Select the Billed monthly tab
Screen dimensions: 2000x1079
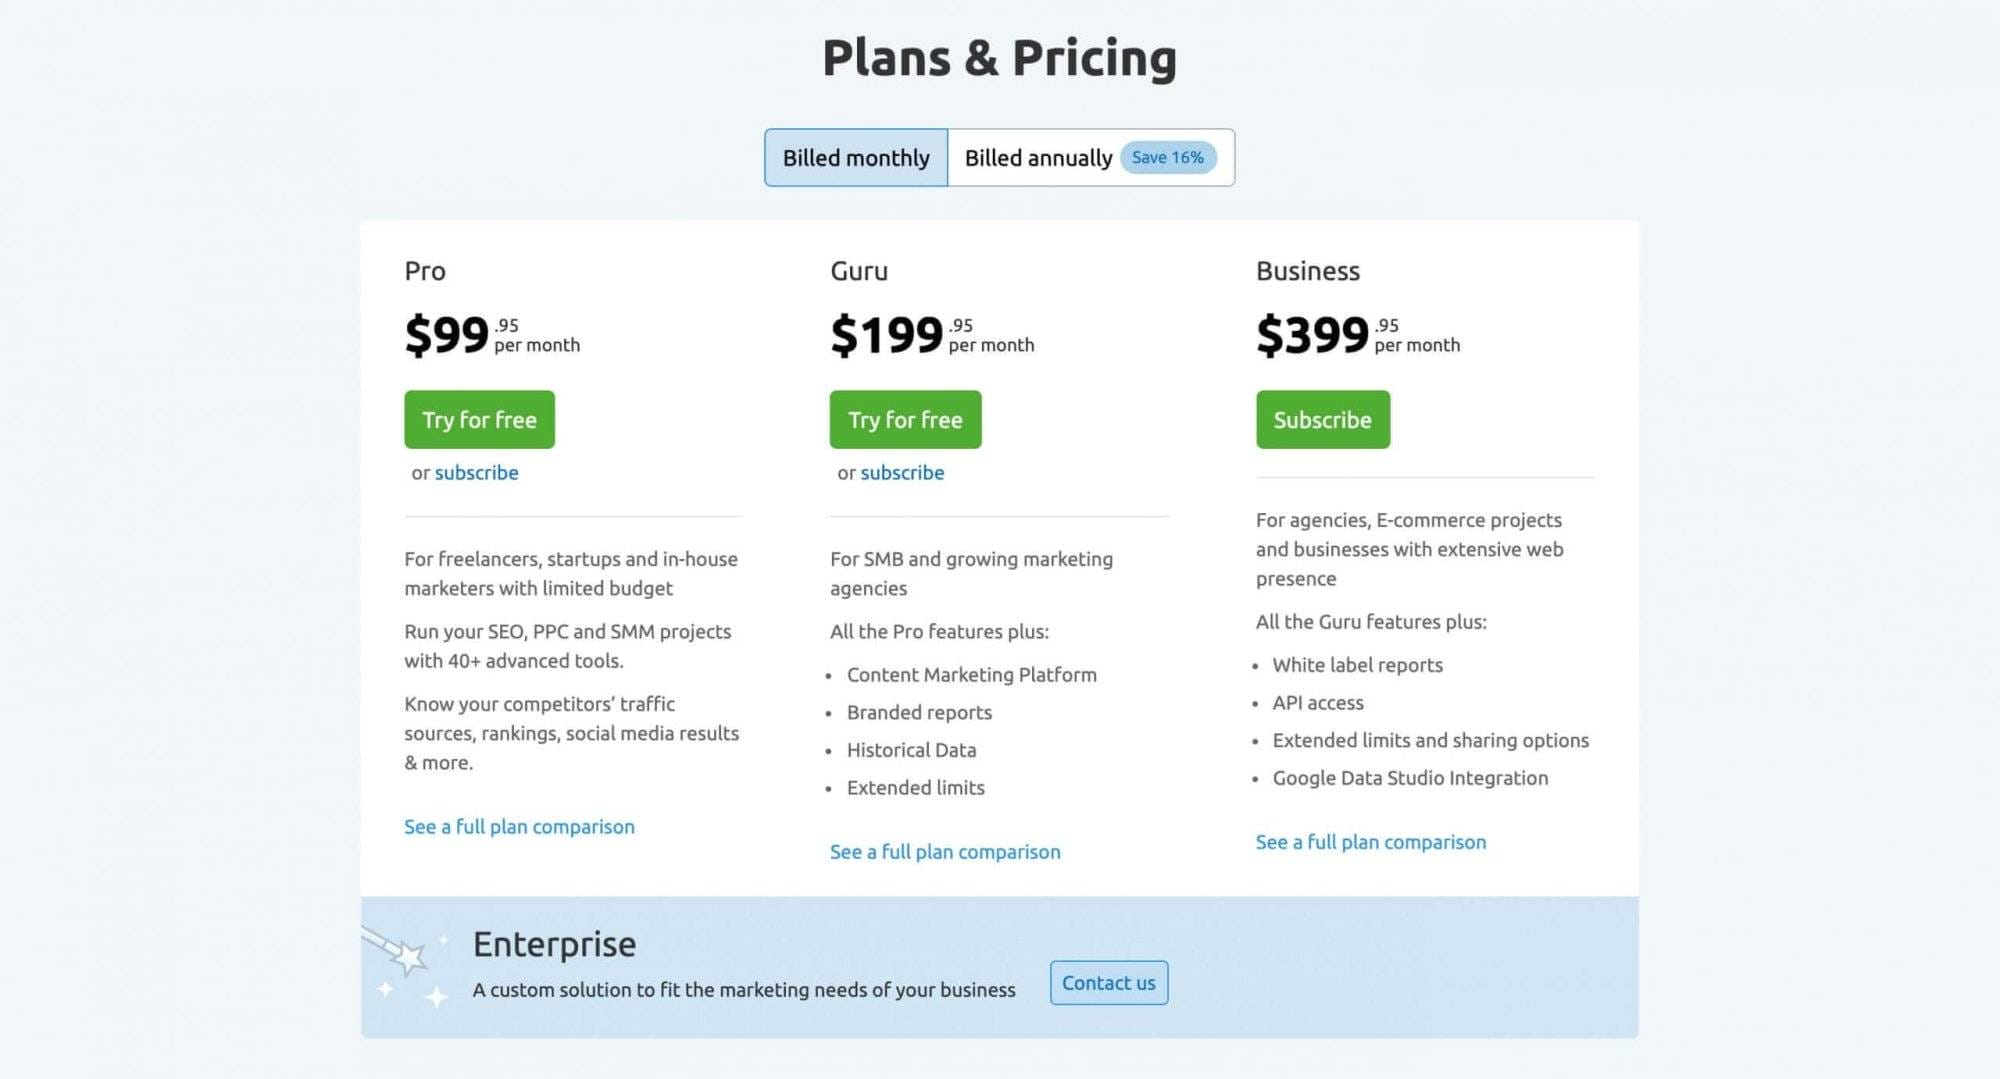click(856, 157)
